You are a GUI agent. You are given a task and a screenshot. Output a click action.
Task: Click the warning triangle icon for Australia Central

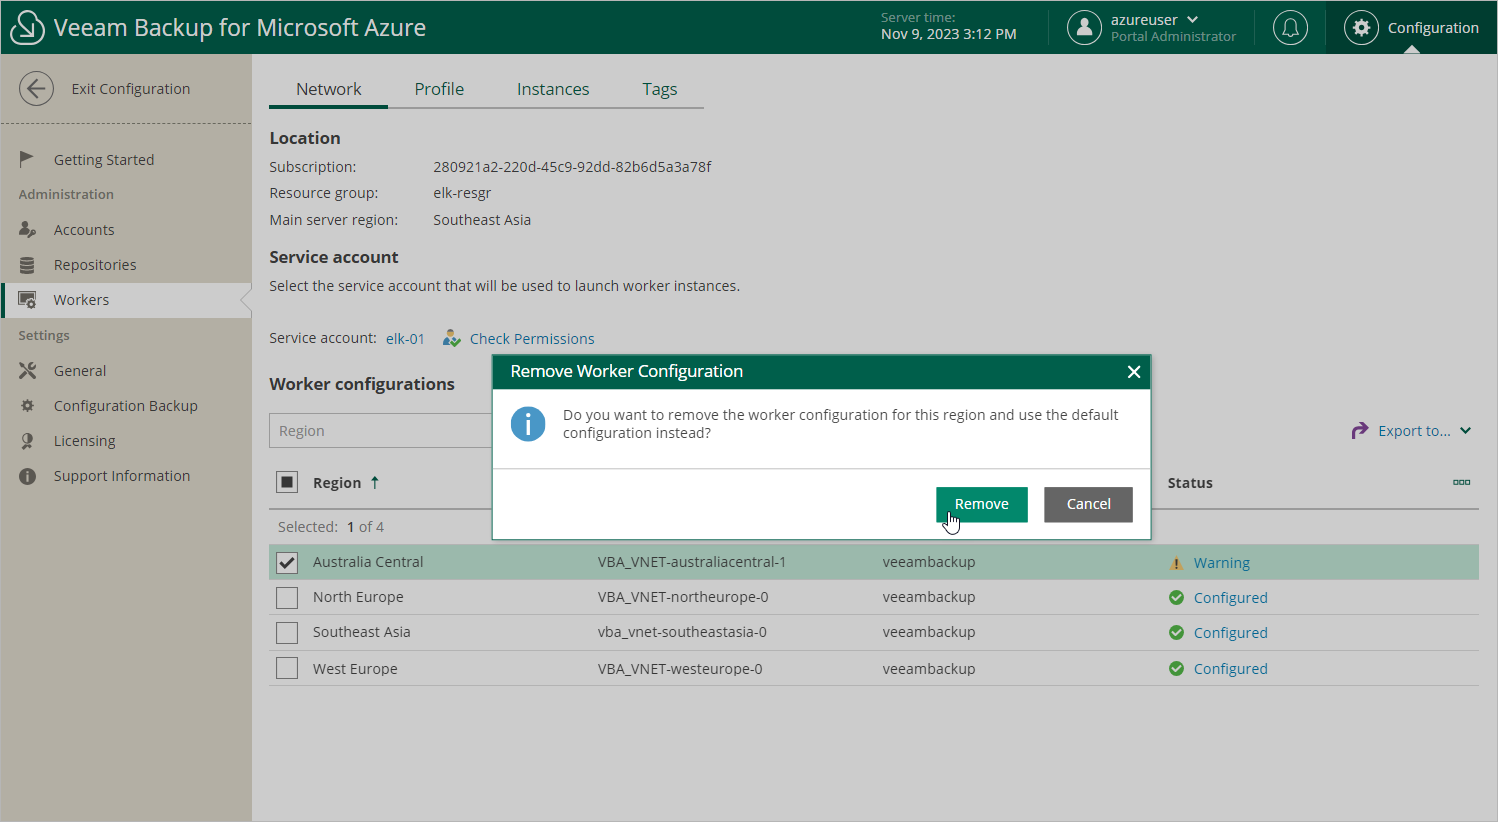pos(1176,563)
